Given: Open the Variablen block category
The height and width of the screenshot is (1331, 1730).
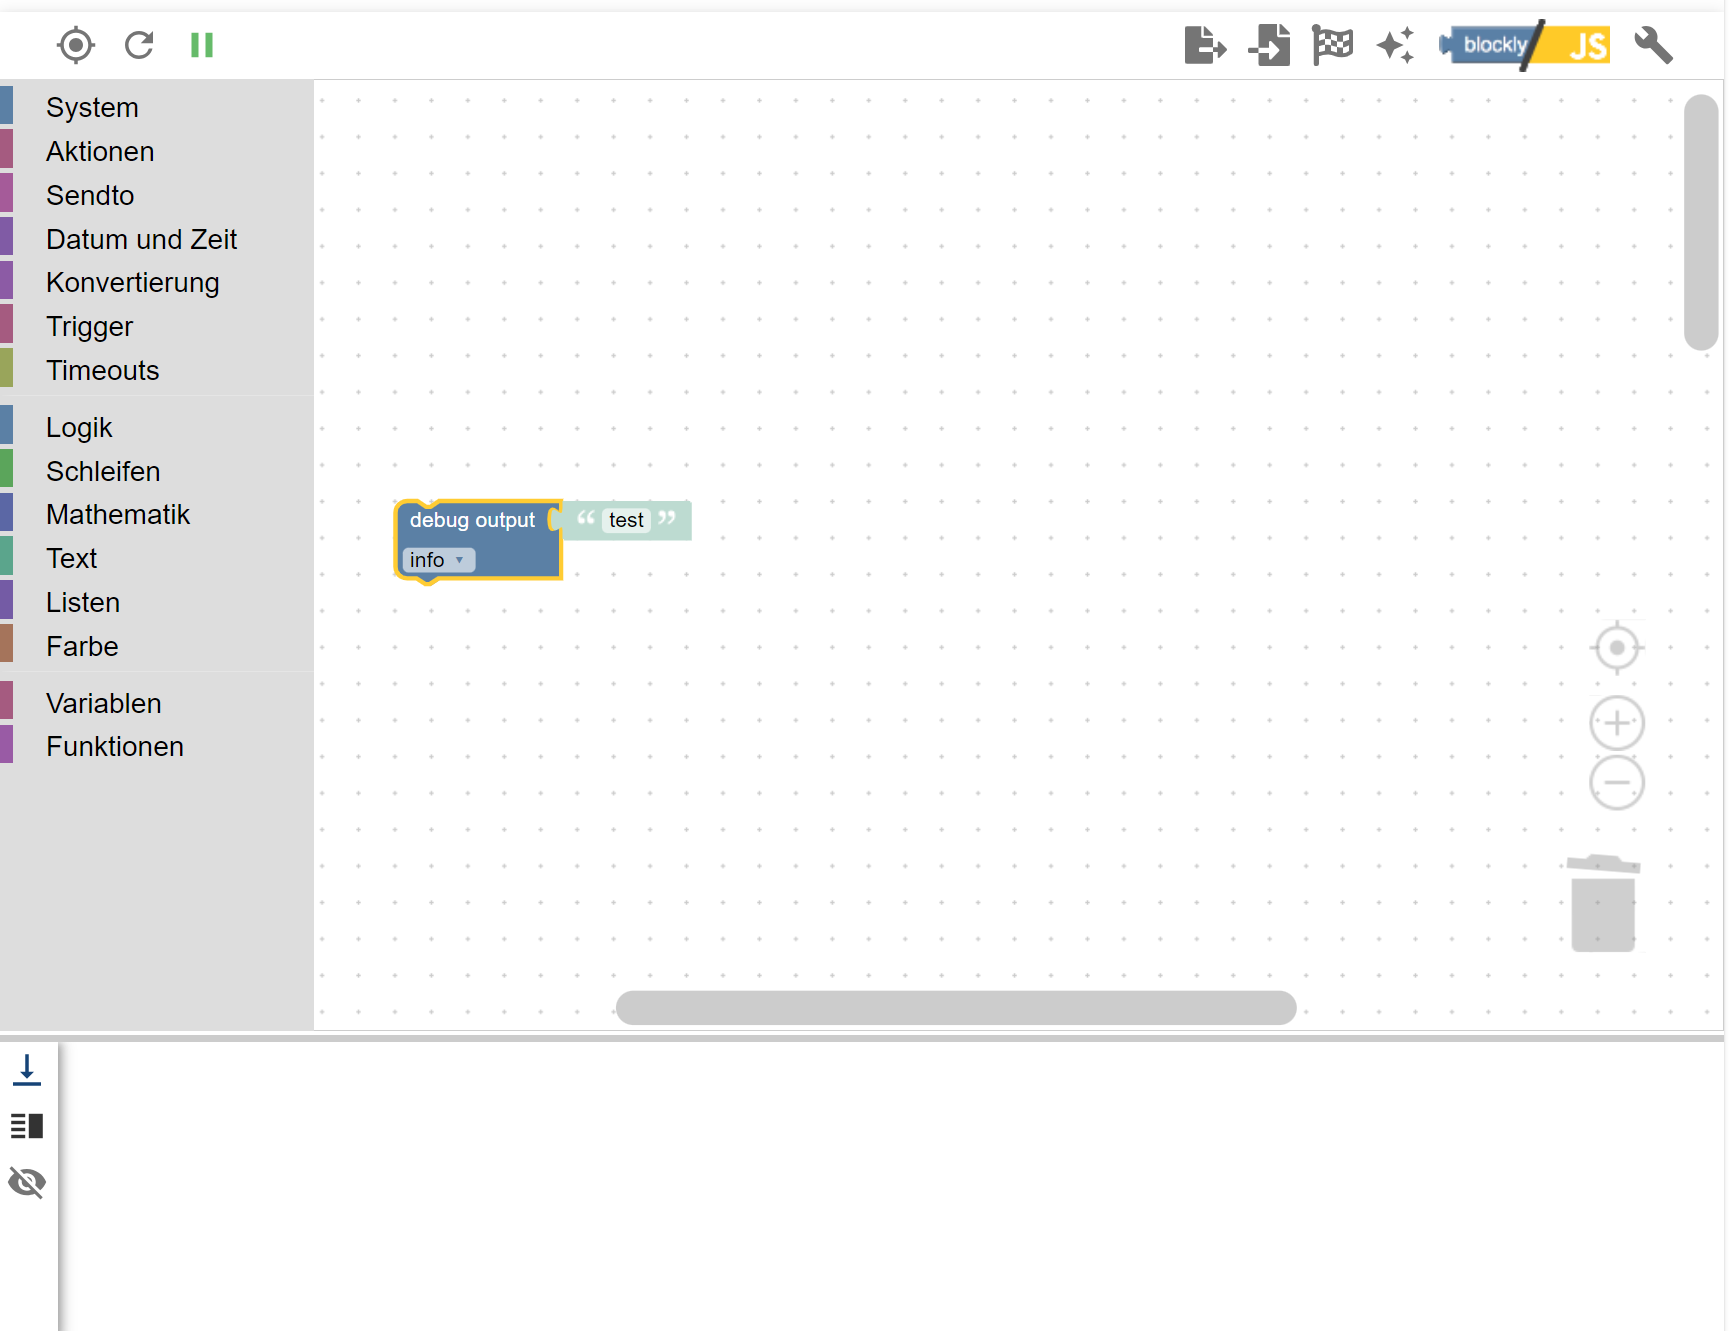Looking at the screenshot, I should pyautogui.click(x=157, y=704).
